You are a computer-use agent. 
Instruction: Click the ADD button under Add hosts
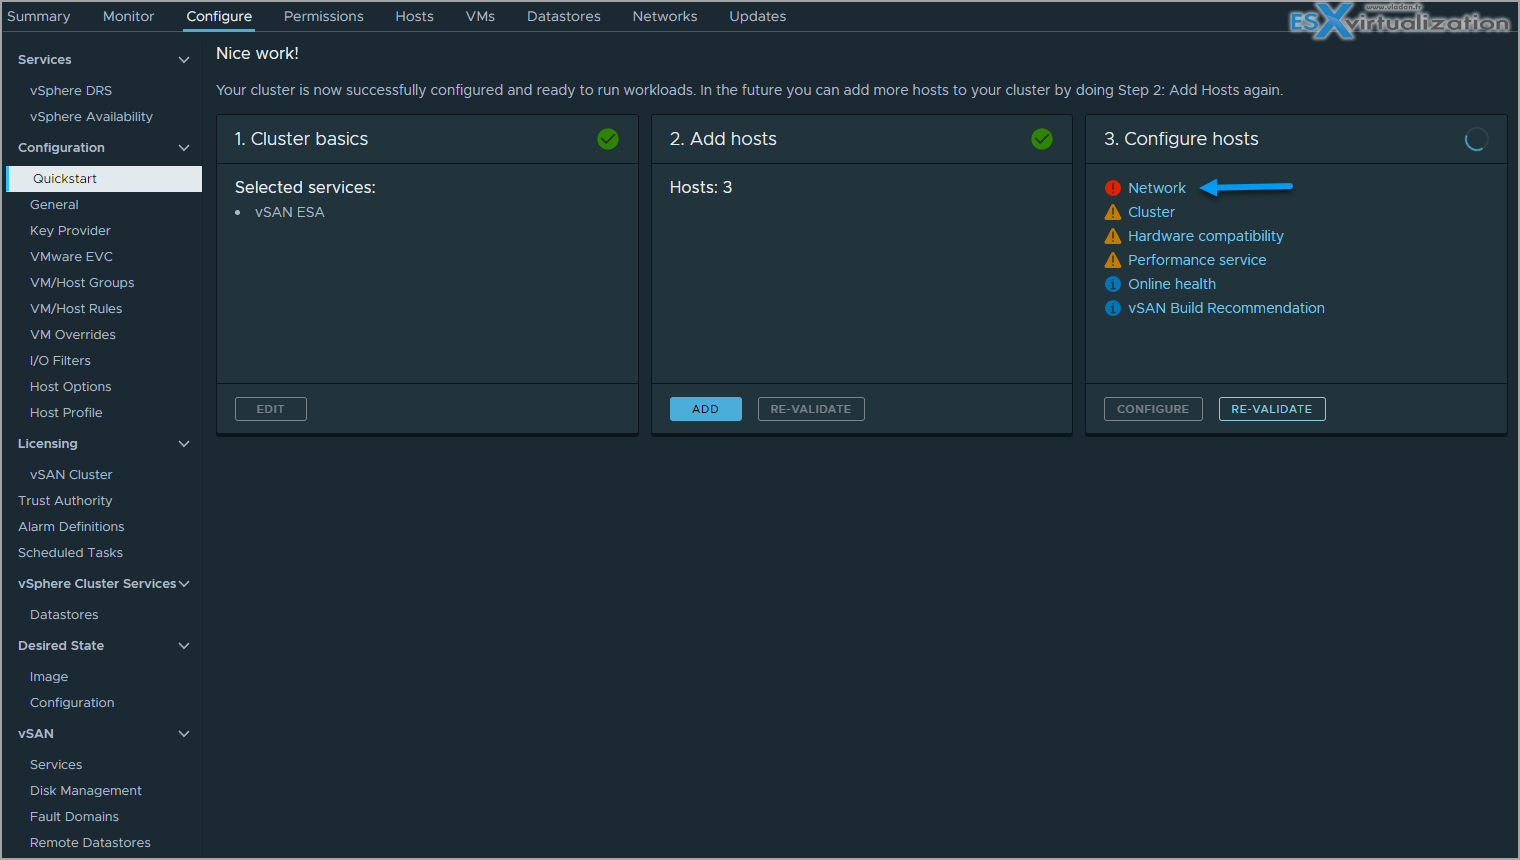point(705,409)
